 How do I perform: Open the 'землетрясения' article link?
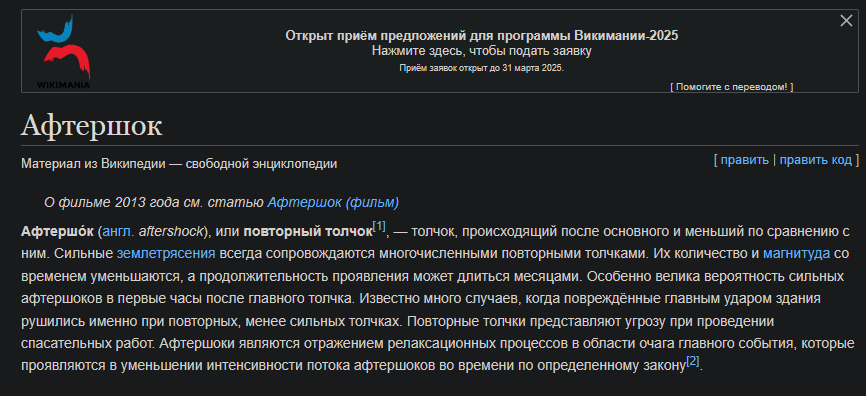pos(166,254)
